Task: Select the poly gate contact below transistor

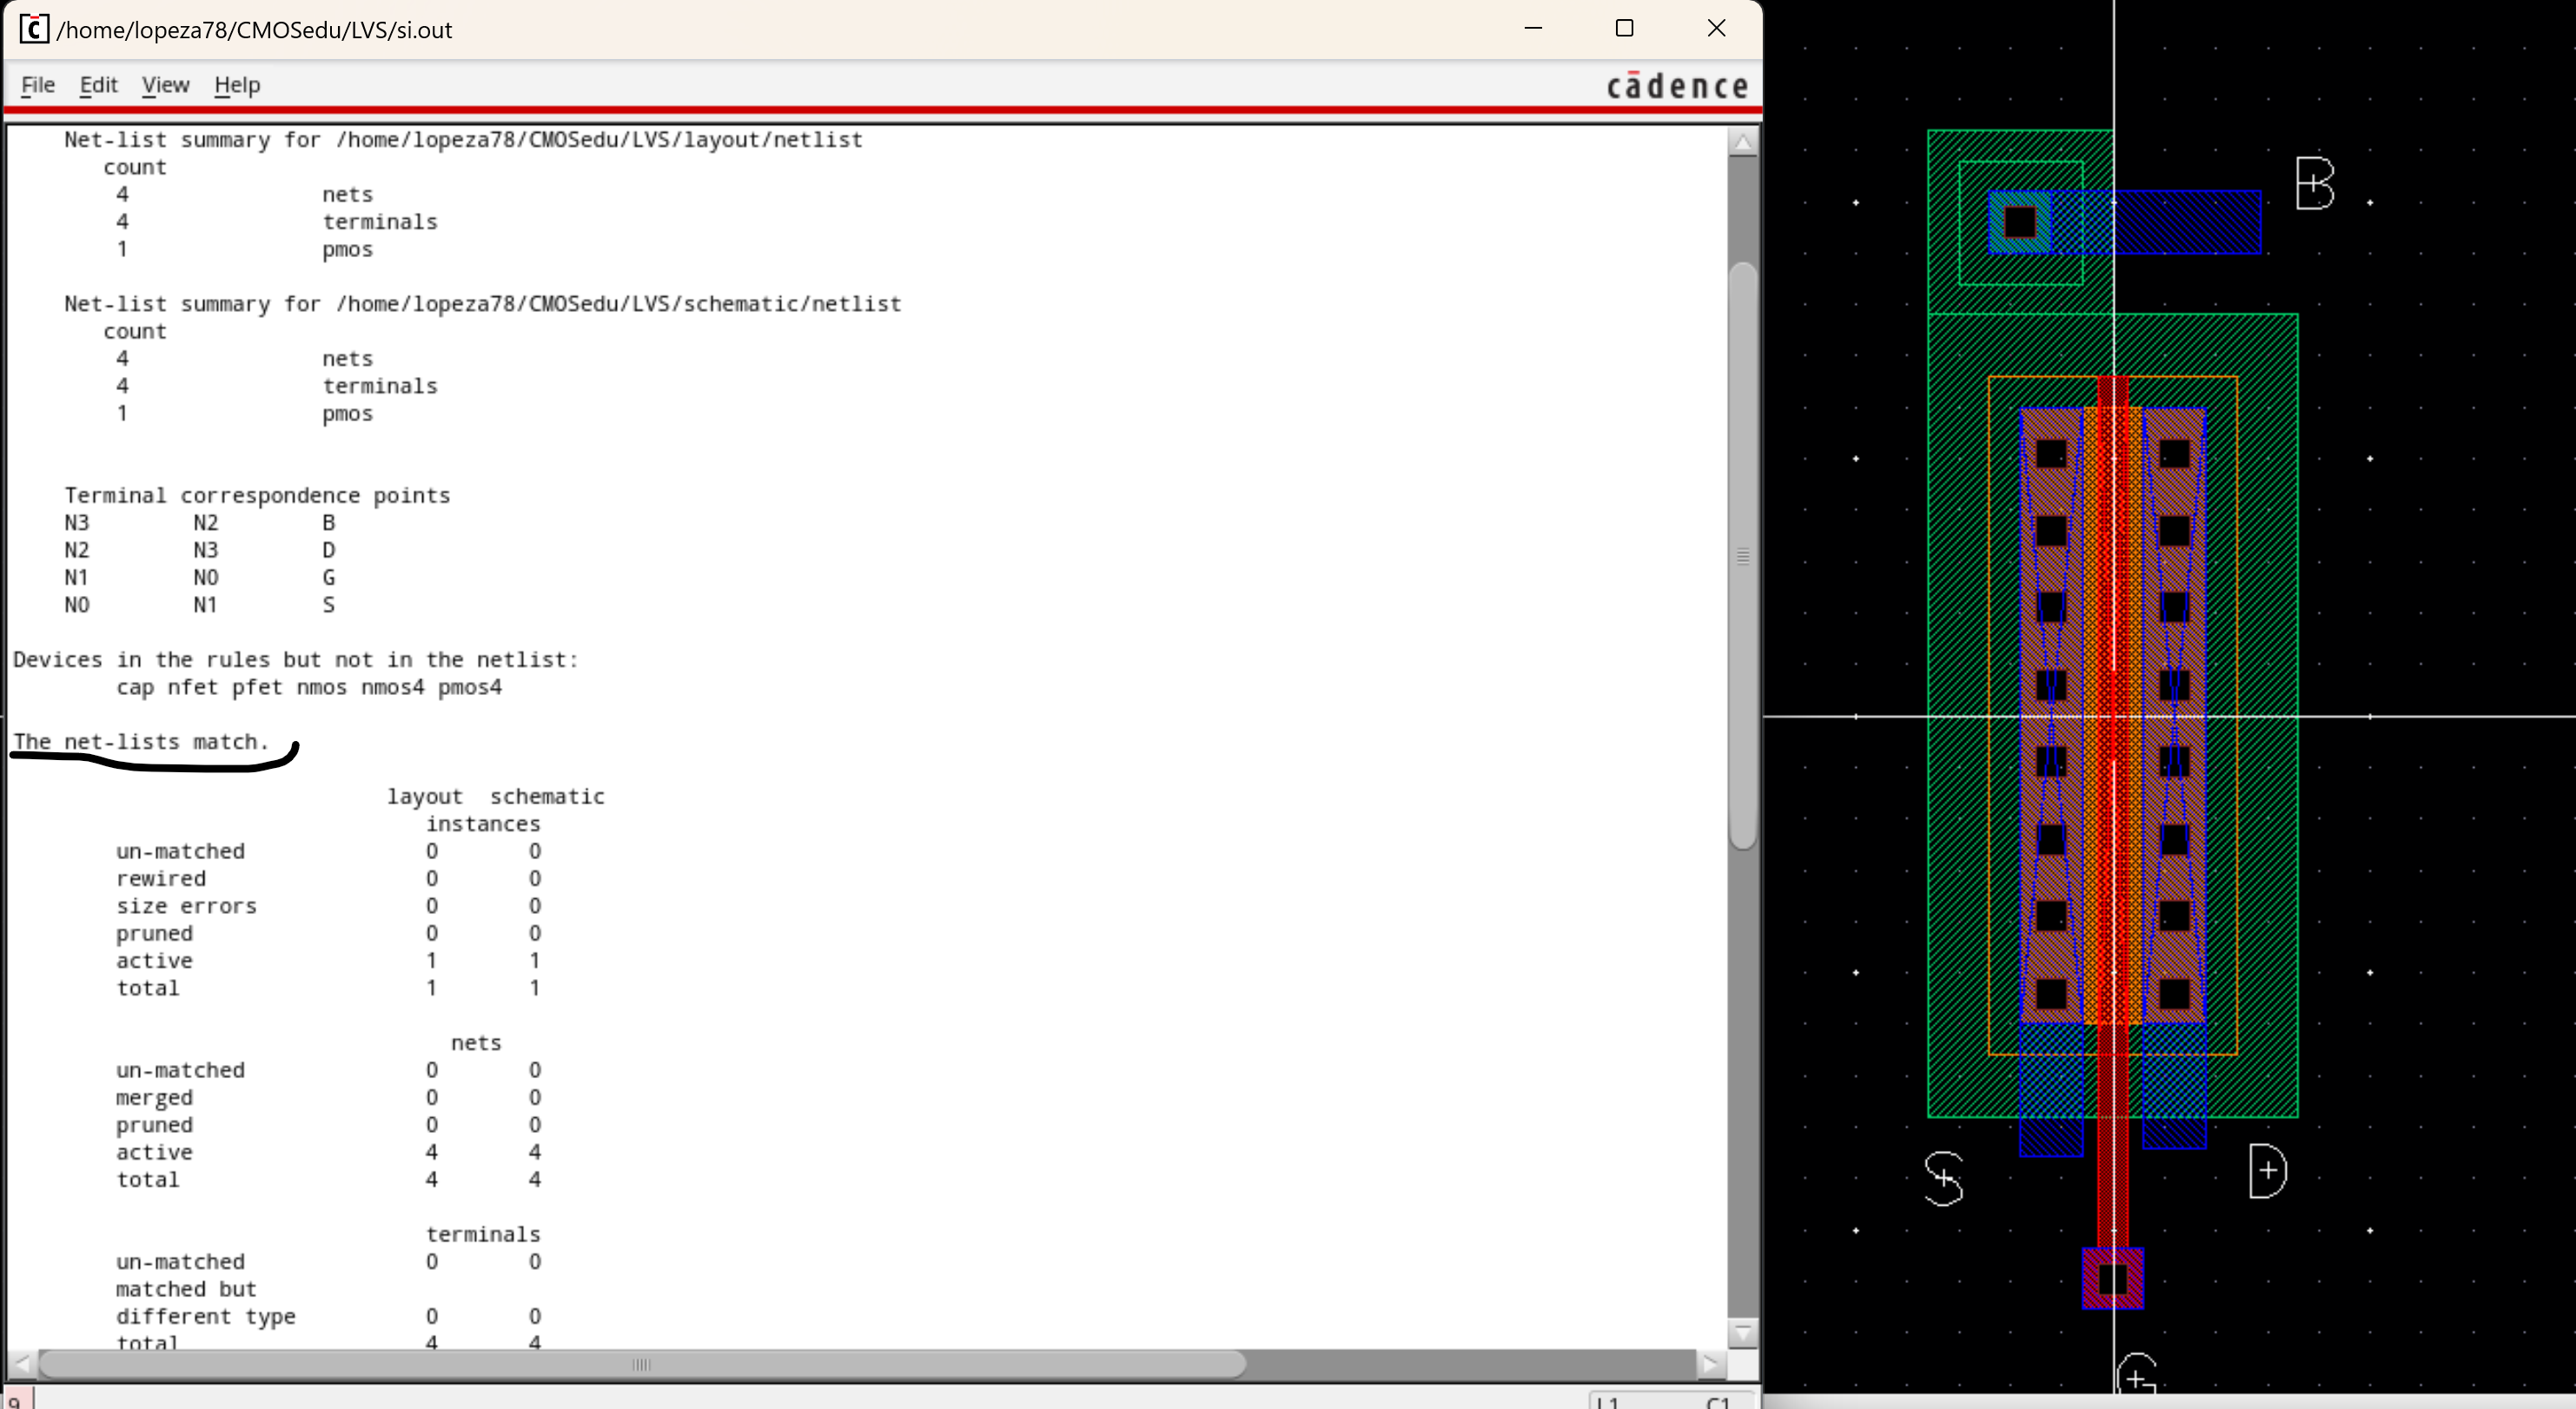Action: pyautogui.click(x=2112, y=1279)
